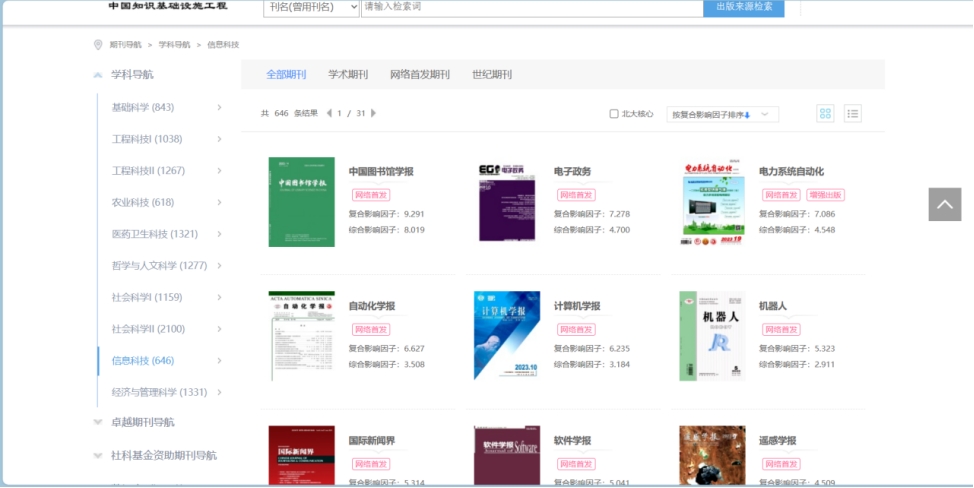
Task: Open 中国图书馆学报 cover thumbnail
Action: [x=302, y=202]
